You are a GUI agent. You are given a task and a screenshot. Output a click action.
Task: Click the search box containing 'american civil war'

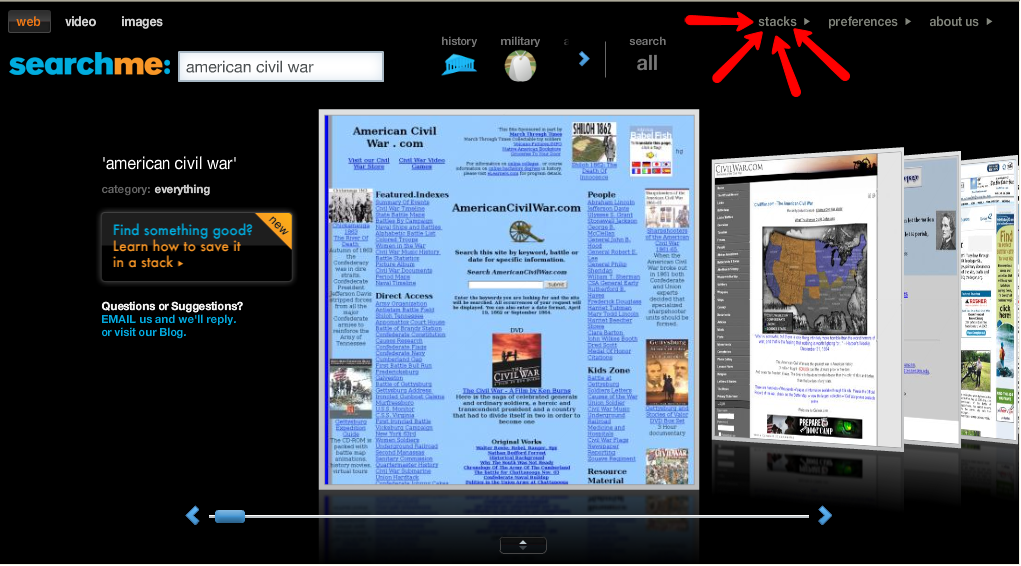point(281,67)
